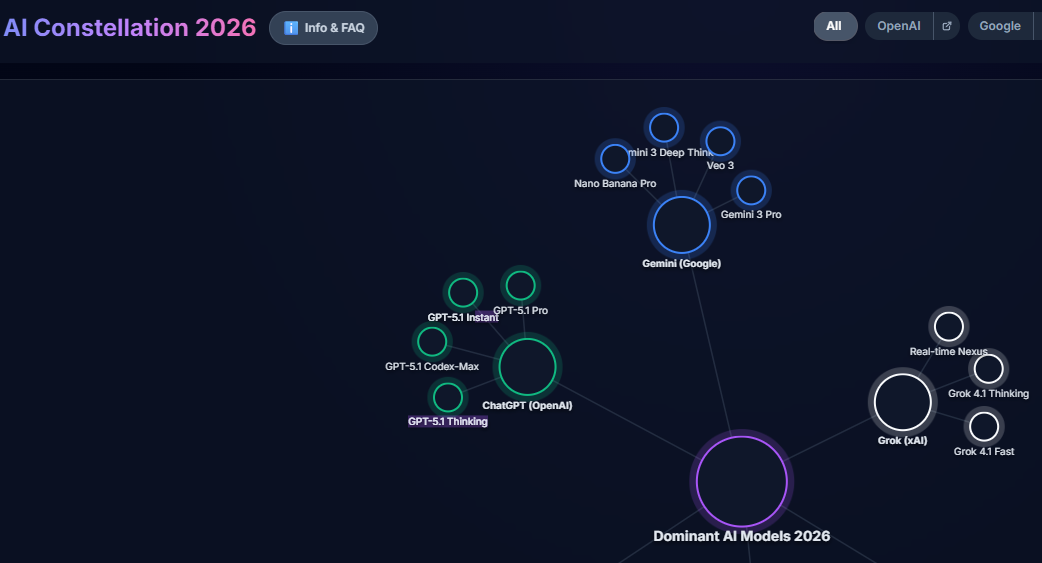The height and width of the screenshot is (563, 1042).
Task: Click the Grok 4.1 Fast node
Action: [x=984, y=427]
